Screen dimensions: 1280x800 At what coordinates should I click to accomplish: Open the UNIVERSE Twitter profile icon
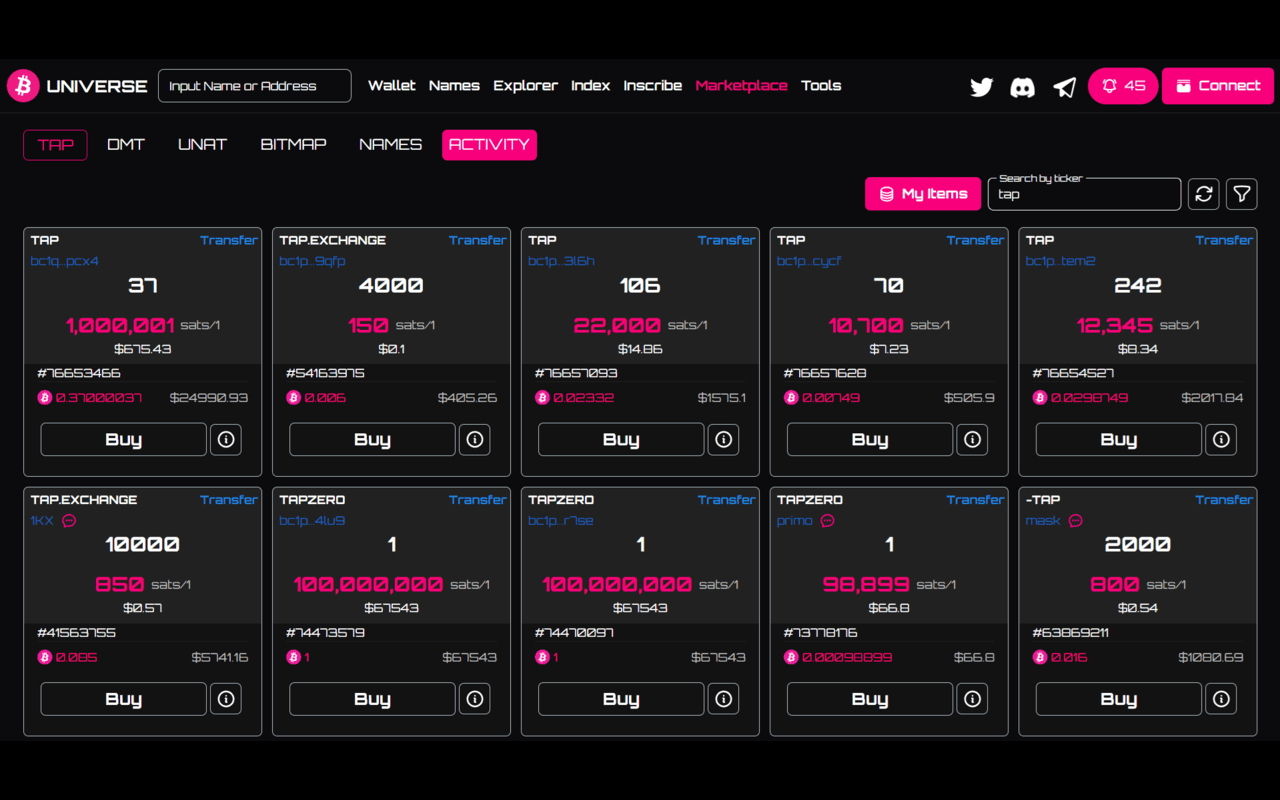click(x=981, y=87)
